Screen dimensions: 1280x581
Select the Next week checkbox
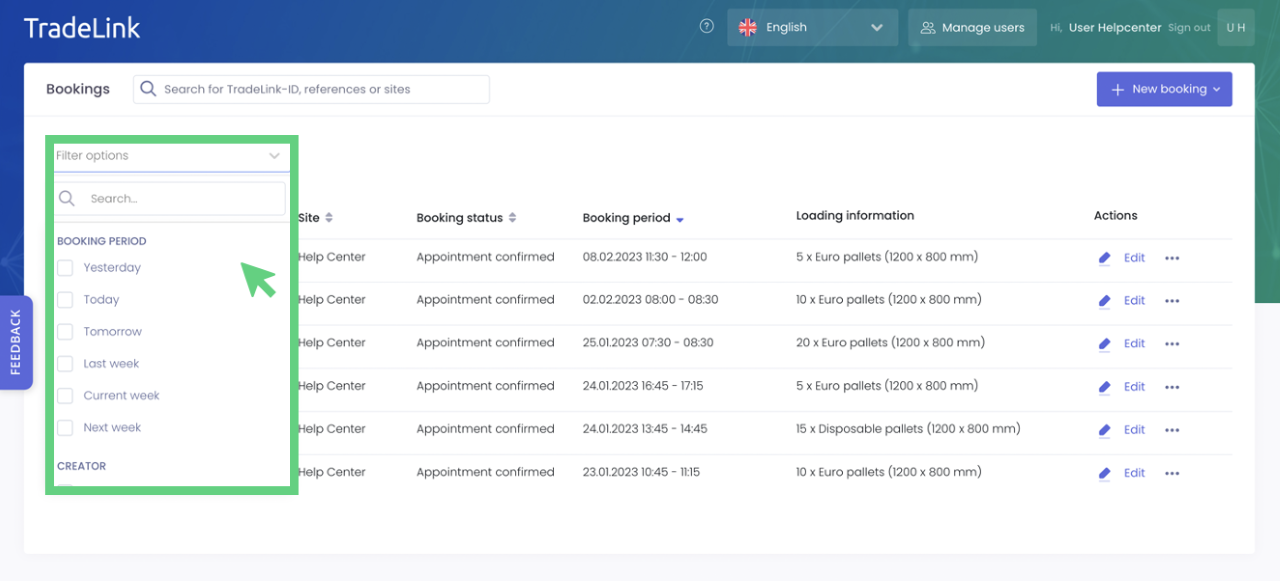pyautogui.click(x=65, y=428)
